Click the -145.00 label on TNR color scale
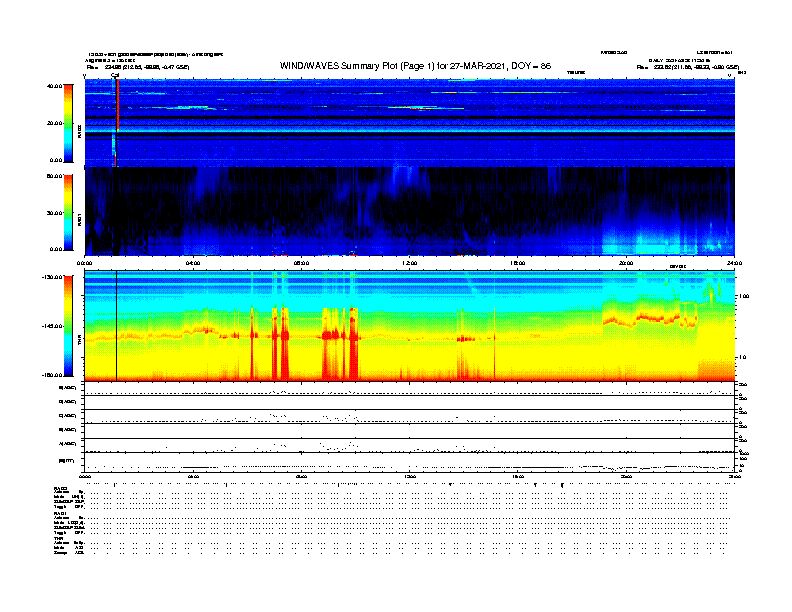Image resolution: width=792 pixels, height=612 pixels. tap(53, 326)
